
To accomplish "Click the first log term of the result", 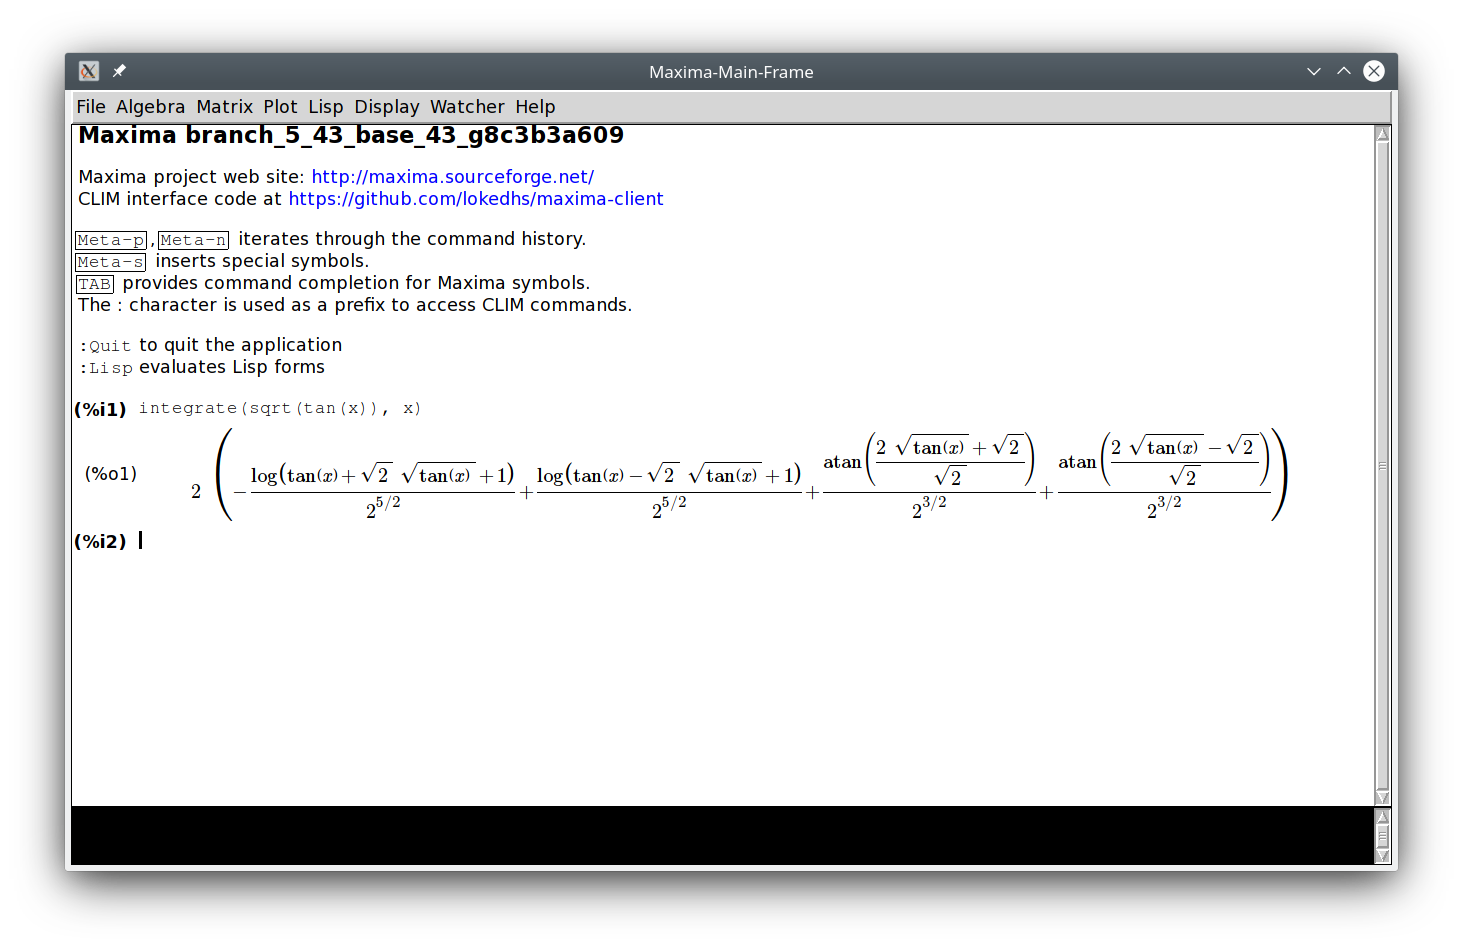I will click(x=382, y=491).
